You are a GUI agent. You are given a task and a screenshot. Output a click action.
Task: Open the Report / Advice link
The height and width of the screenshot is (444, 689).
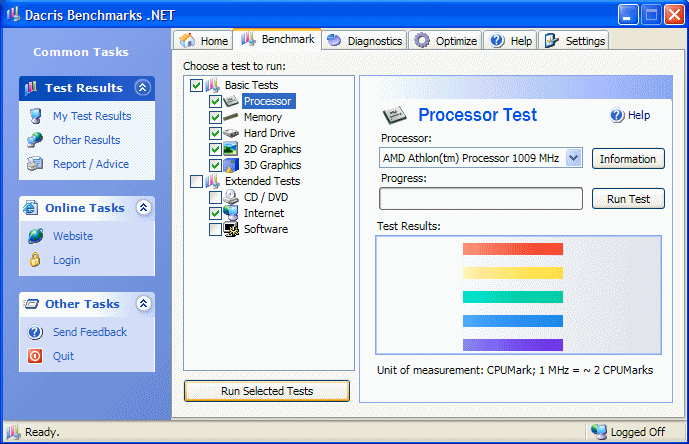(x=91, y=164)
